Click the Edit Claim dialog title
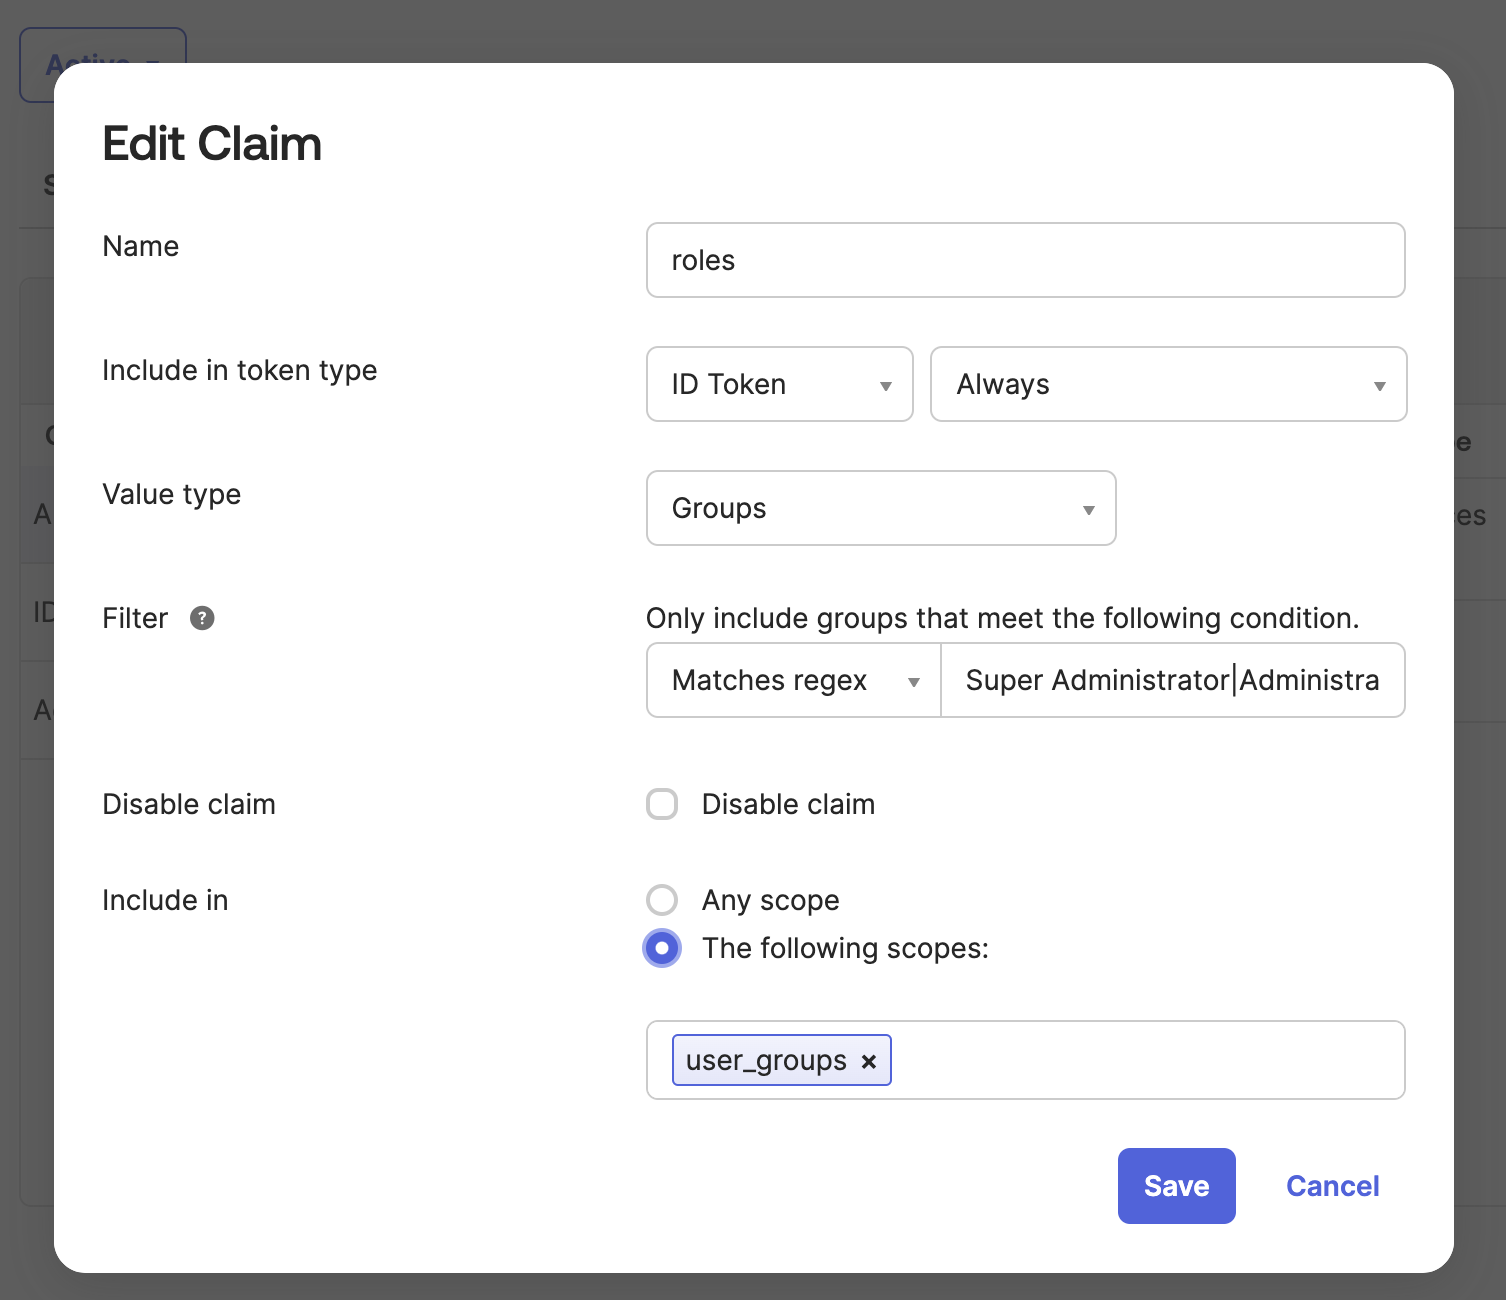This screenshot has height=1300, width=1506. (x=212, y=144)
